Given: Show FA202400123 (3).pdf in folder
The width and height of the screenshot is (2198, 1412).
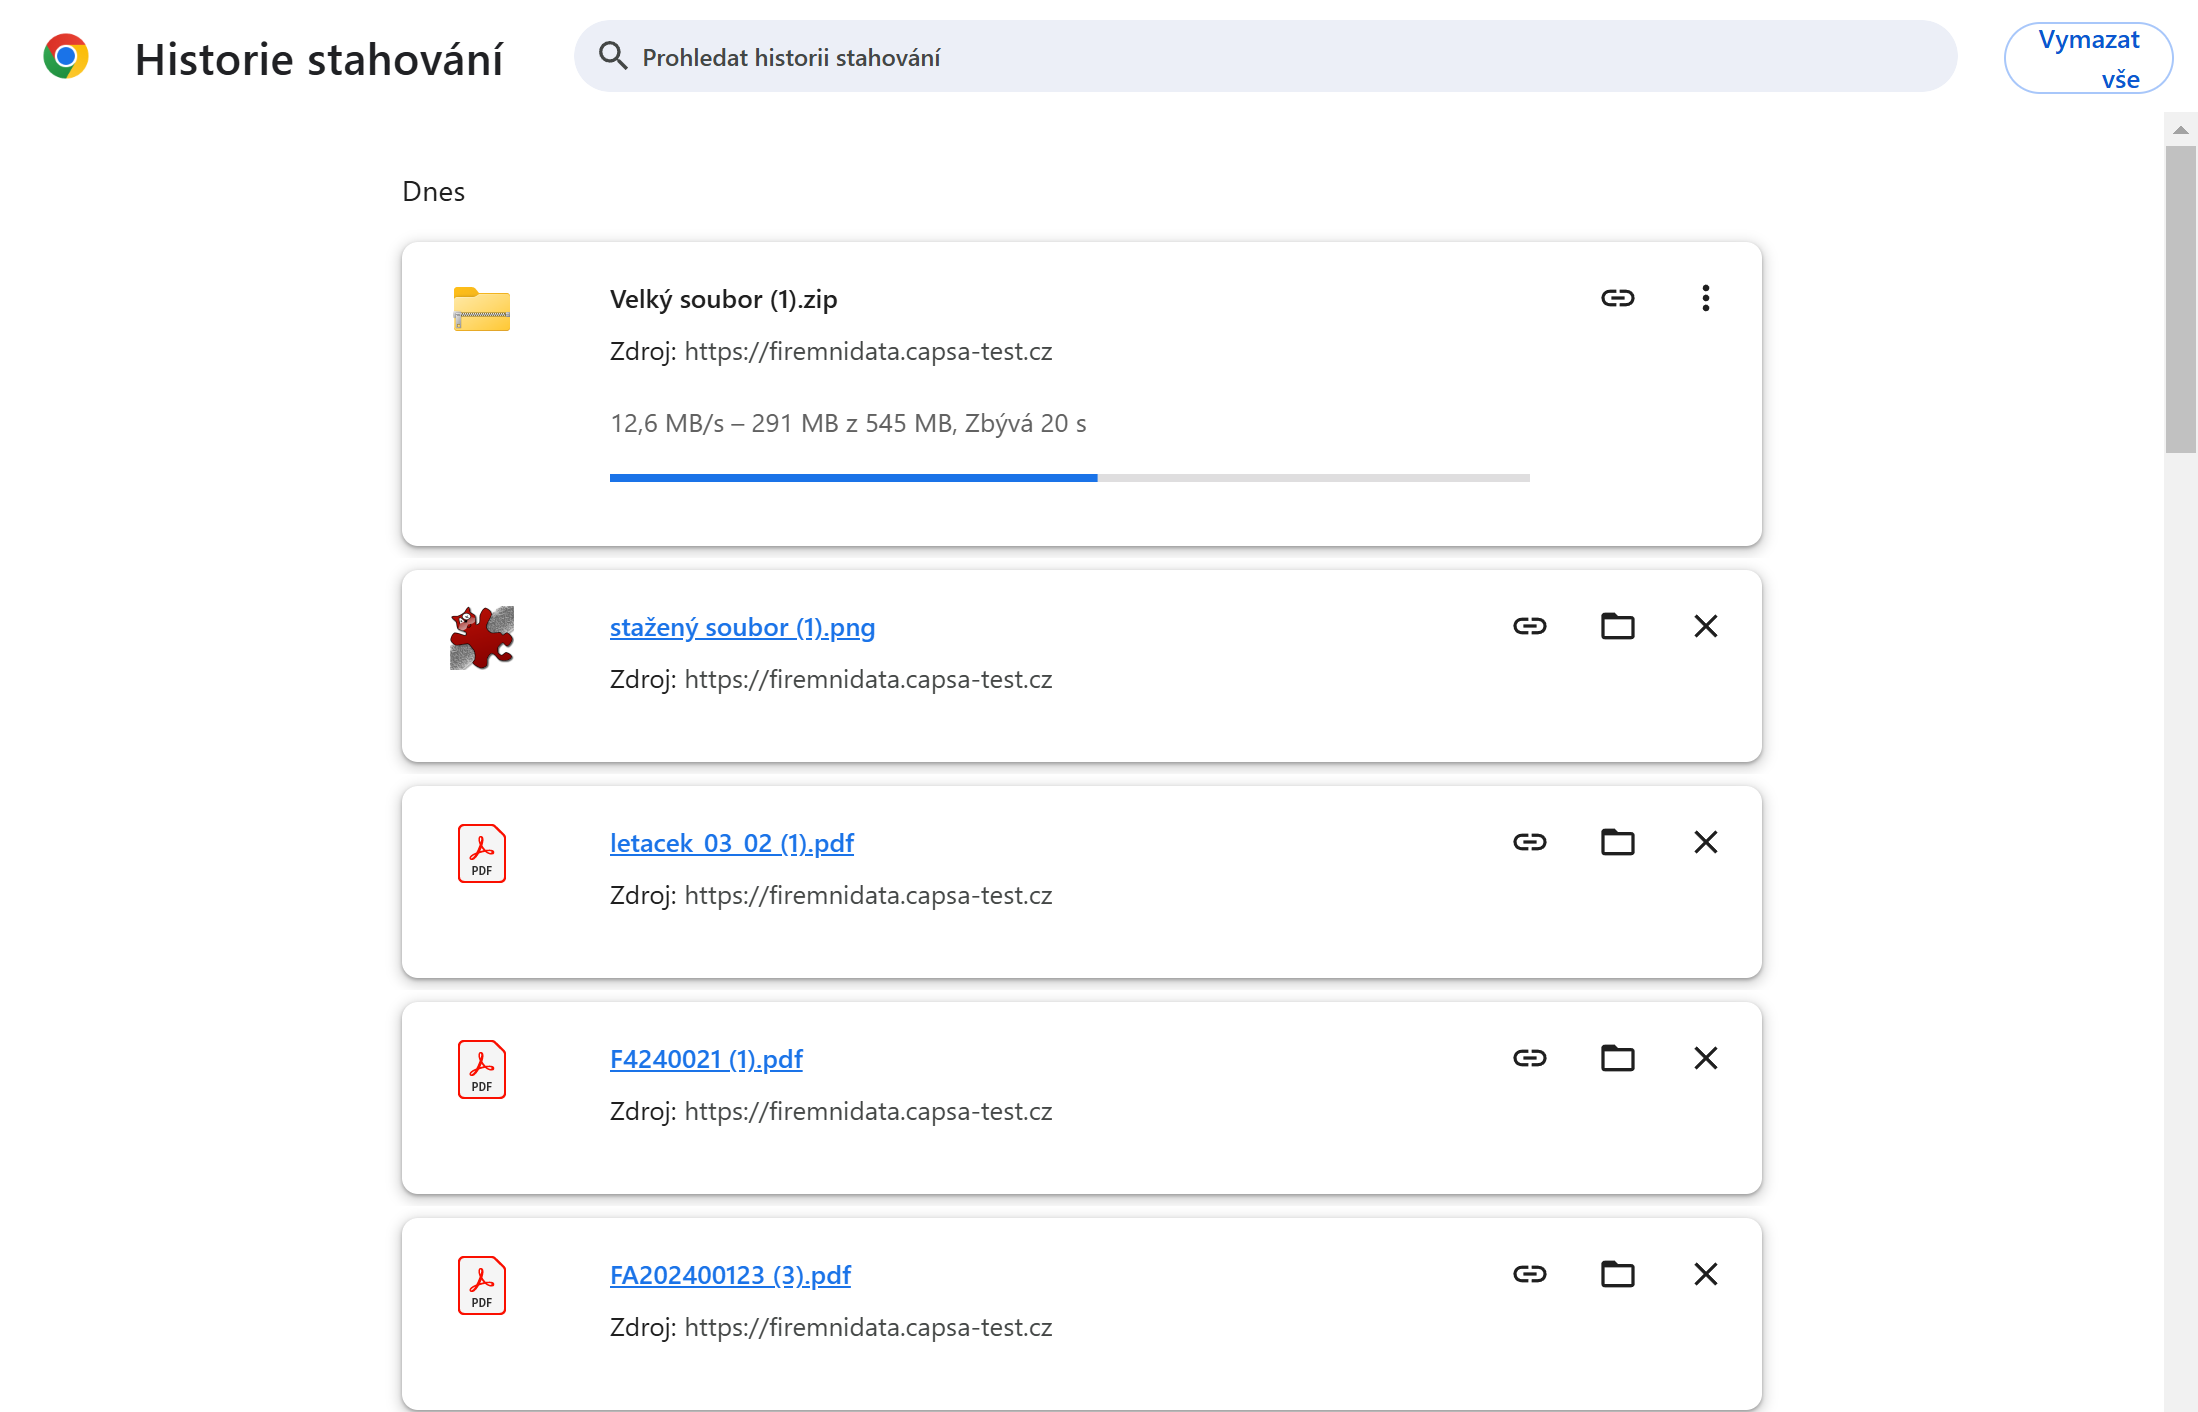Looking at the screenshot, I should (1617, 1274).
